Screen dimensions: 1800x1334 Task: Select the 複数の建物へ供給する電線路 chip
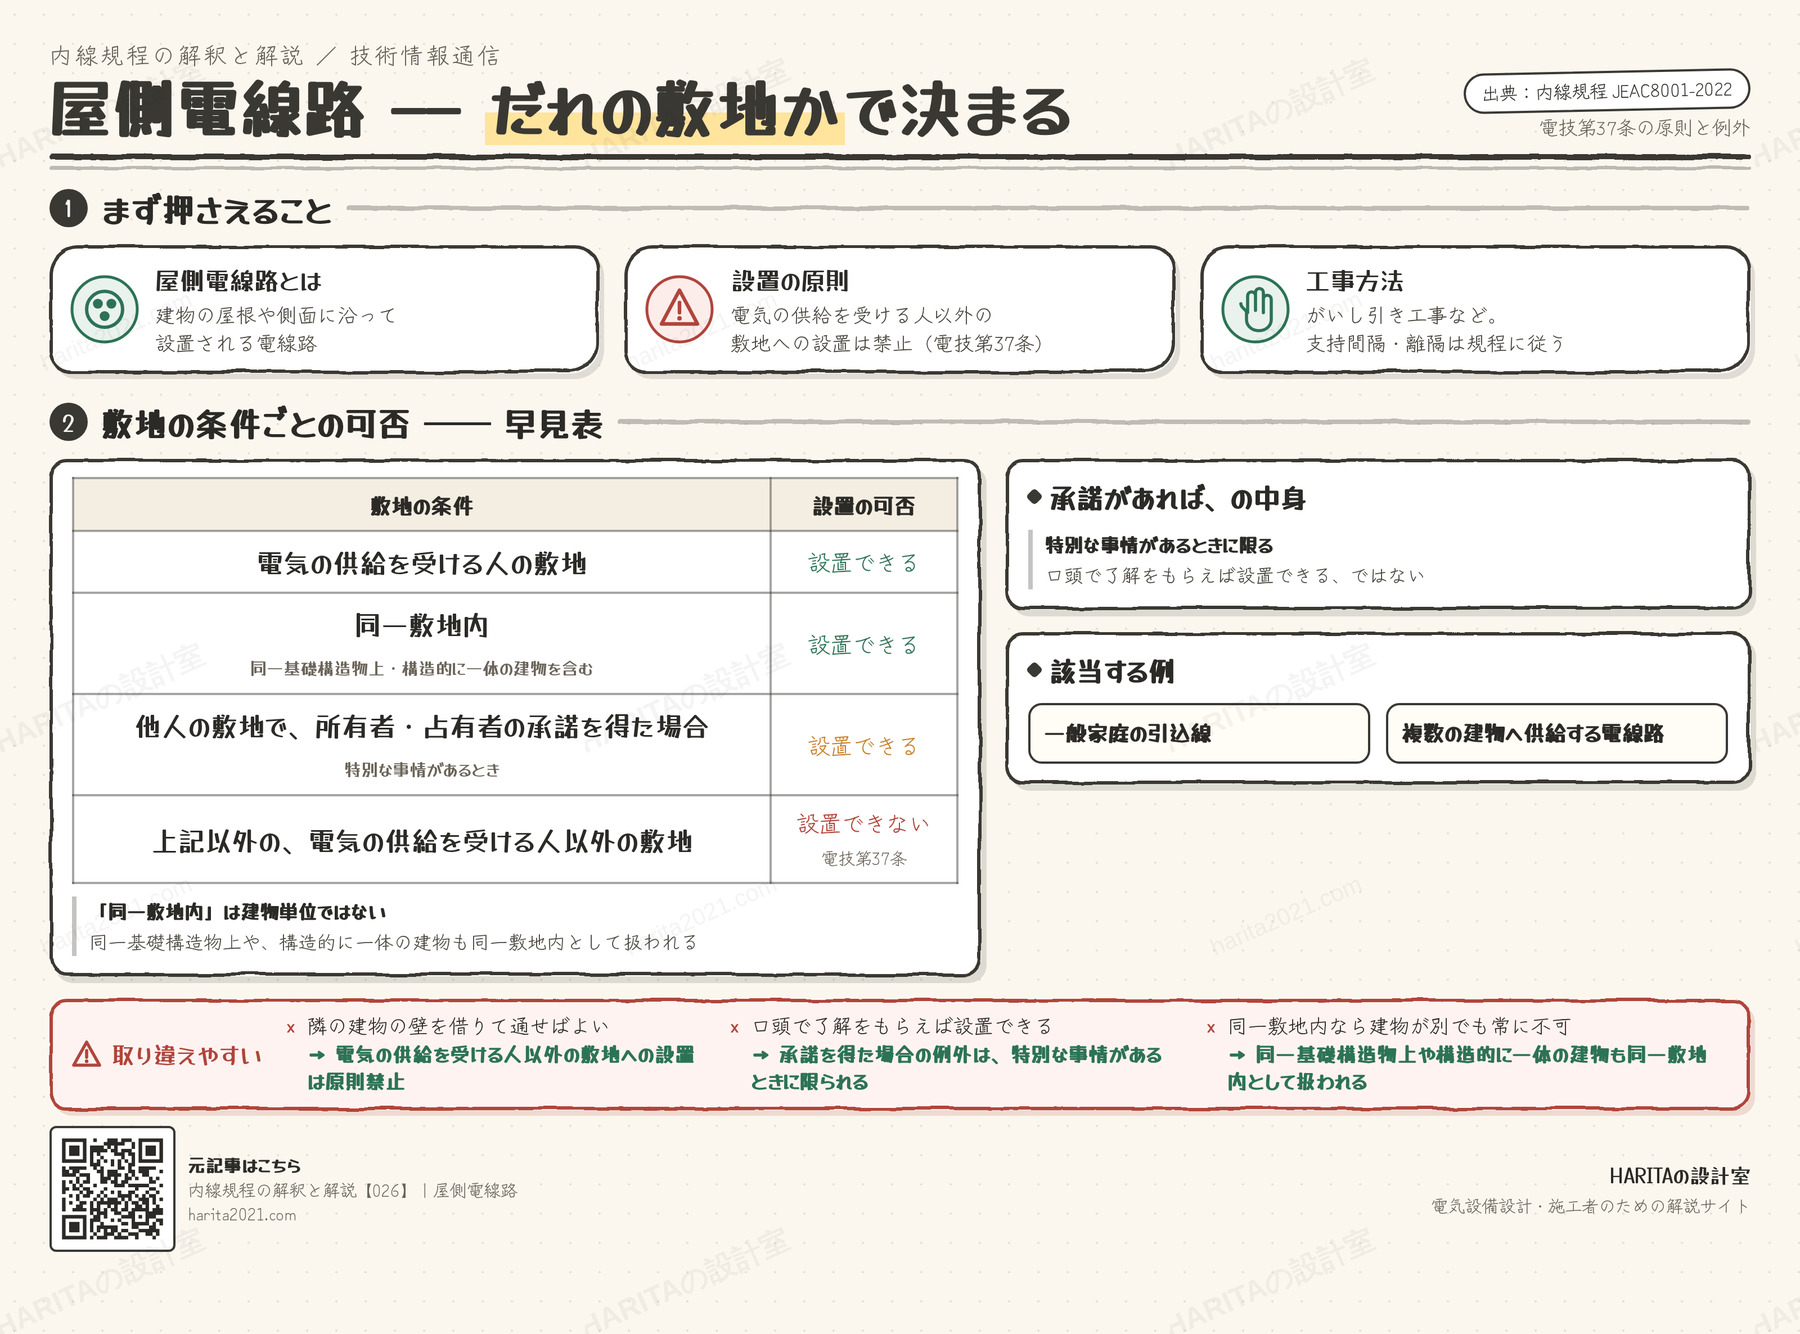1557,733
